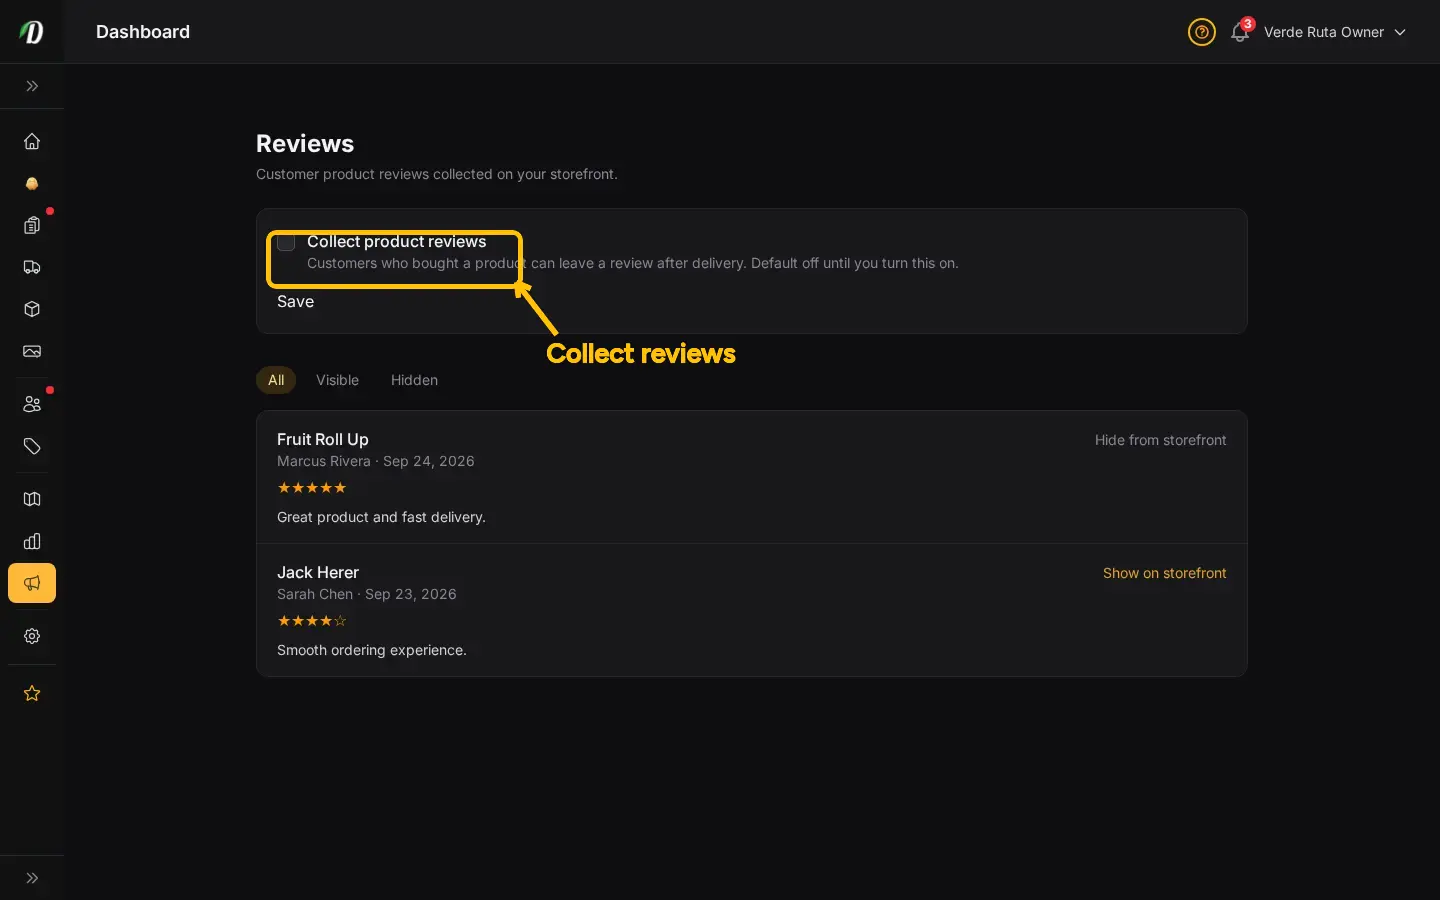The height and width of the screenshot is (900, 1440).
Task: Open the customers people icon in sidebar
Action: pyautogui.click(x=32, y=404)
